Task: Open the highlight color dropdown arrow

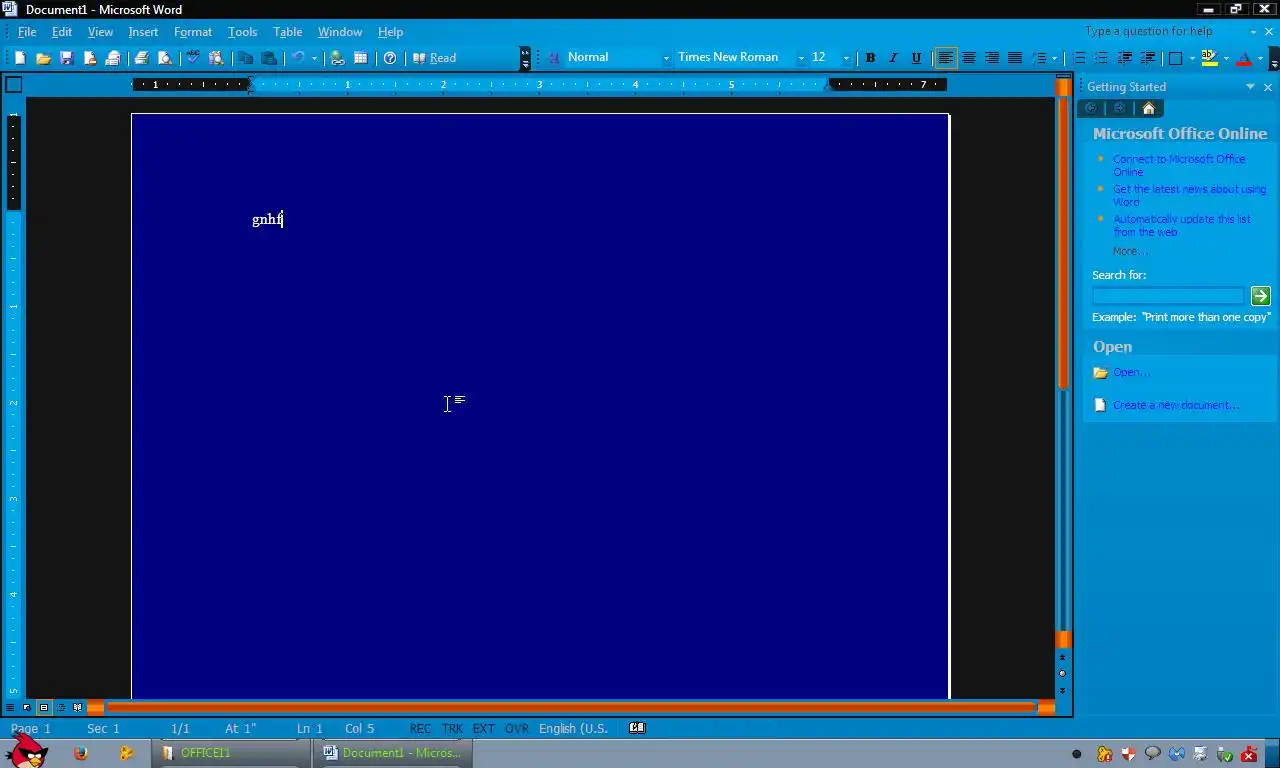Action: click(1226, 58)
